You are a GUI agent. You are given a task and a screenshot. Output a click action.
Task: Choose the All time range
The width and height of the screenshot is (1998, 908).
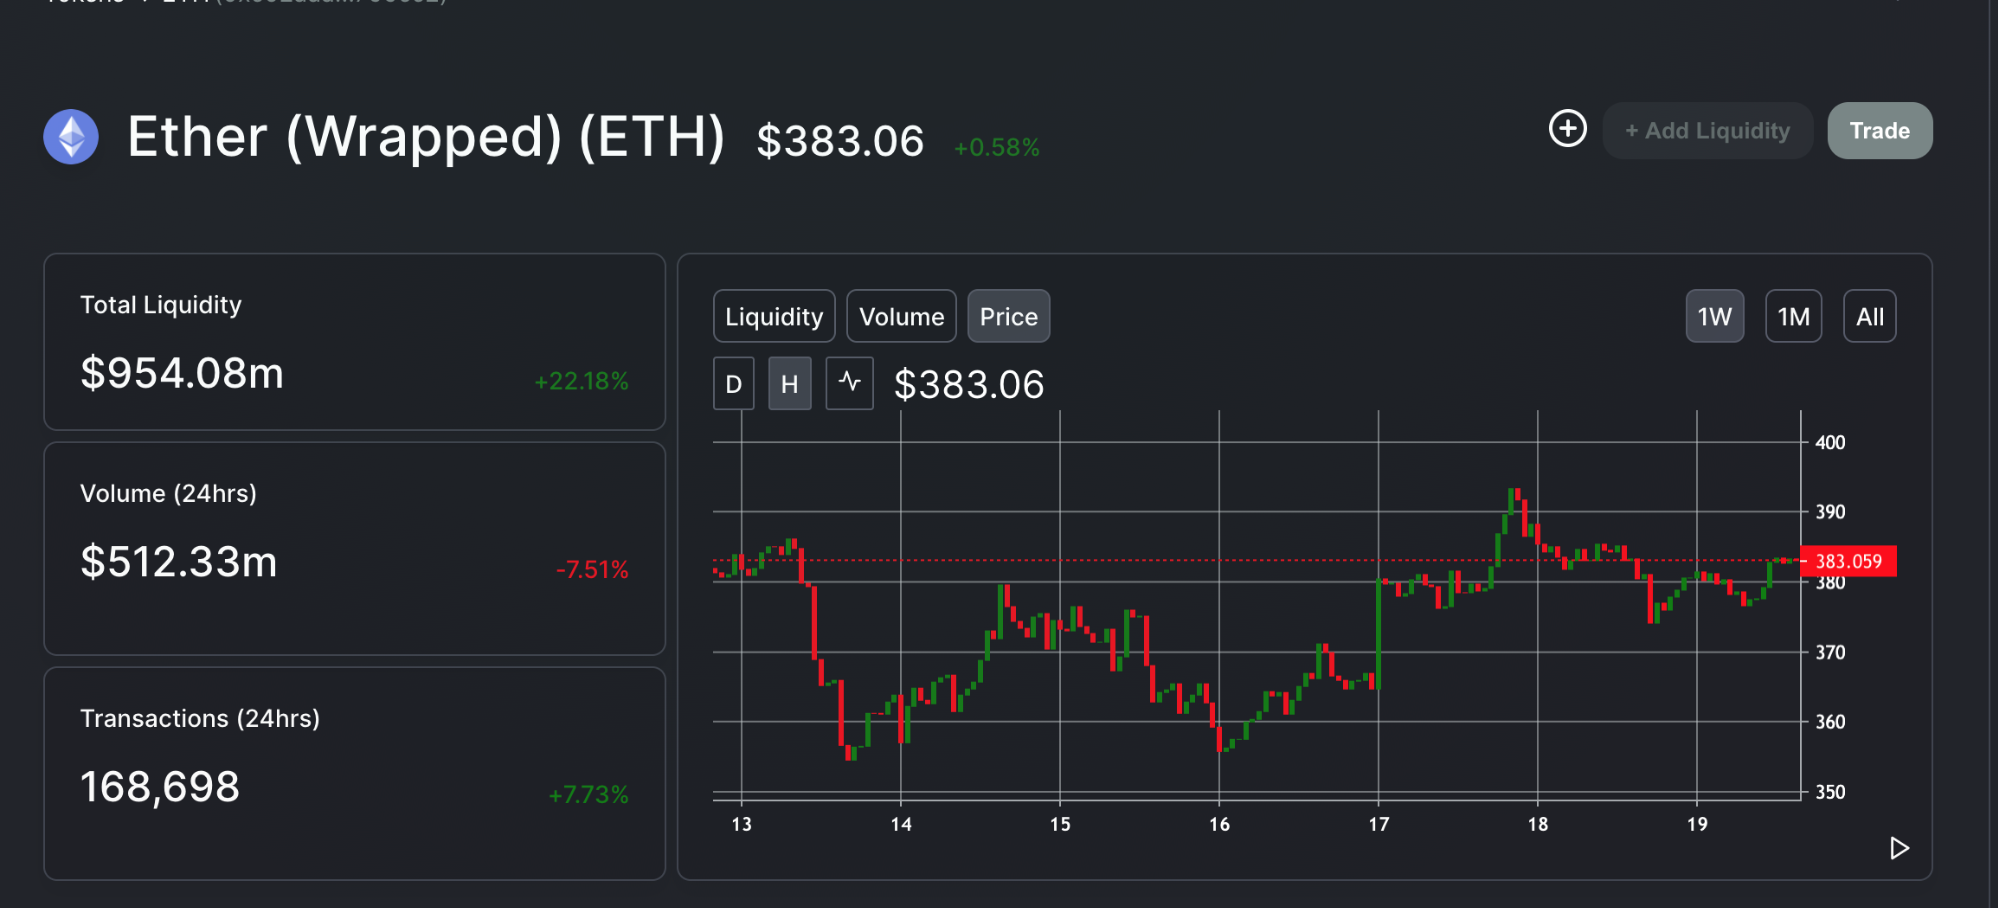[x=1869, y=317]
